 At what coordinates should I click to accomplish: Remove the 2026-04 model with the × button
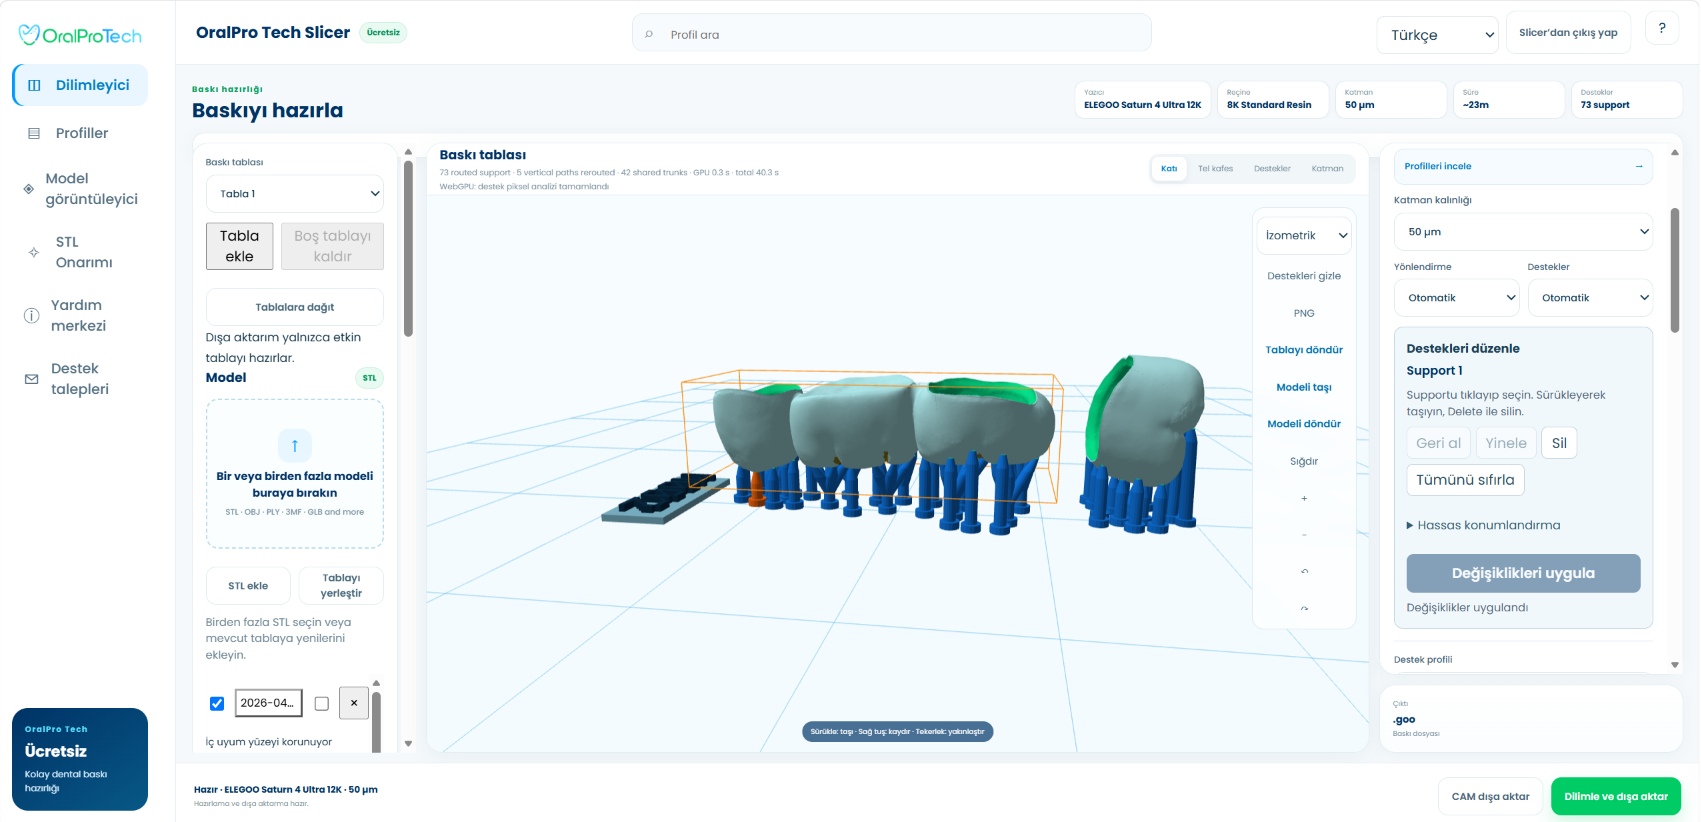(354, 703)
